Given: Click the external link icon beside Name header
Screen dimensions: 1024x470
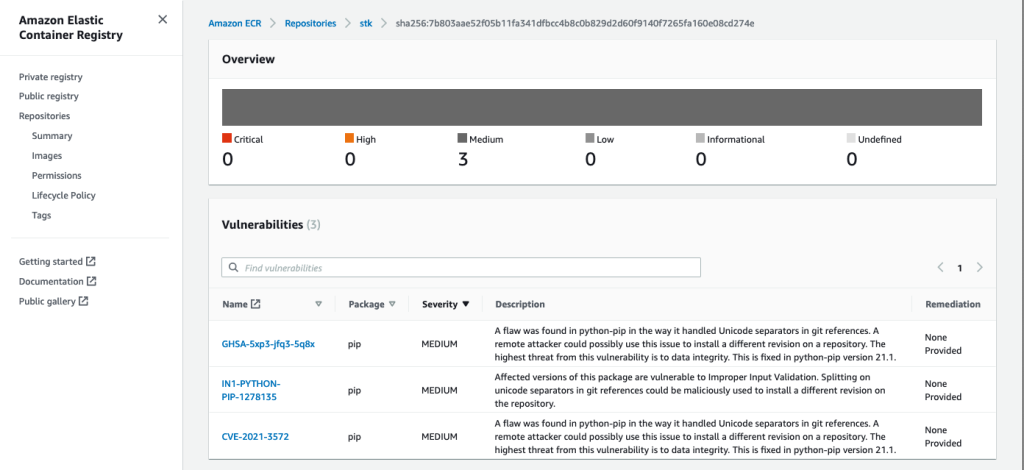Looking at the screenshot, I should [x=255, y=304].
